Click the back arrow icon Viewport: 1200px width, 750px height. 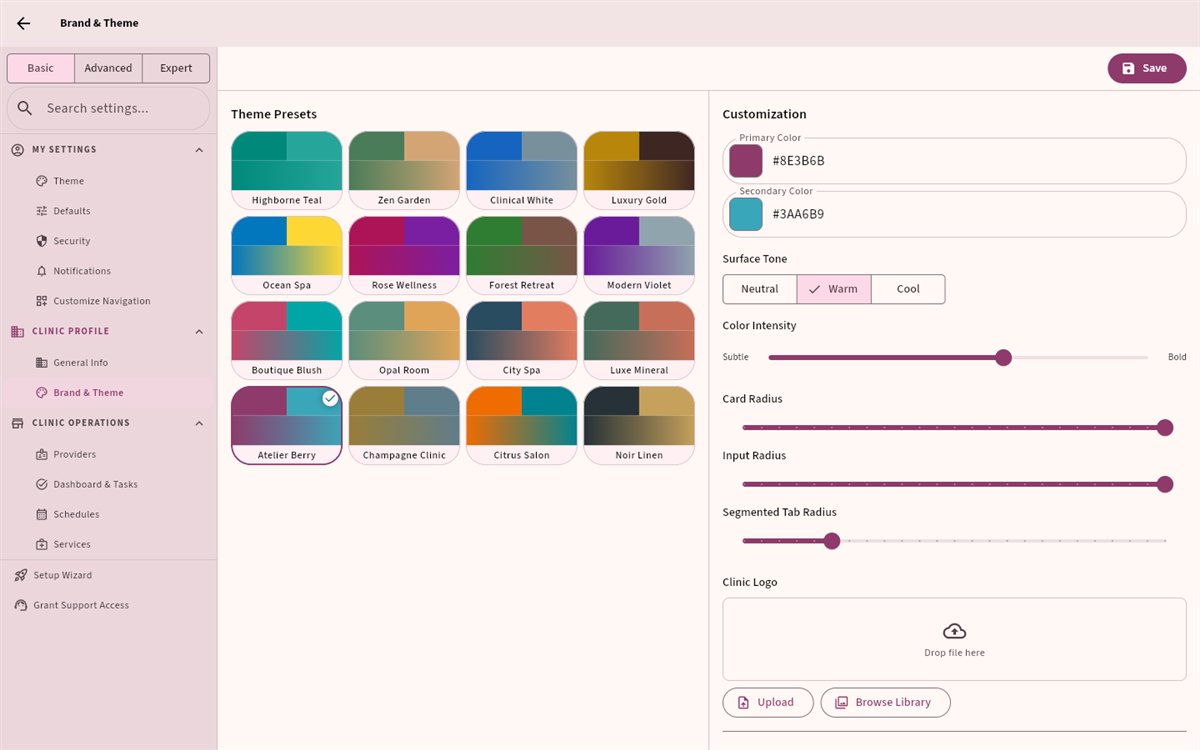[x=24, y=23]
